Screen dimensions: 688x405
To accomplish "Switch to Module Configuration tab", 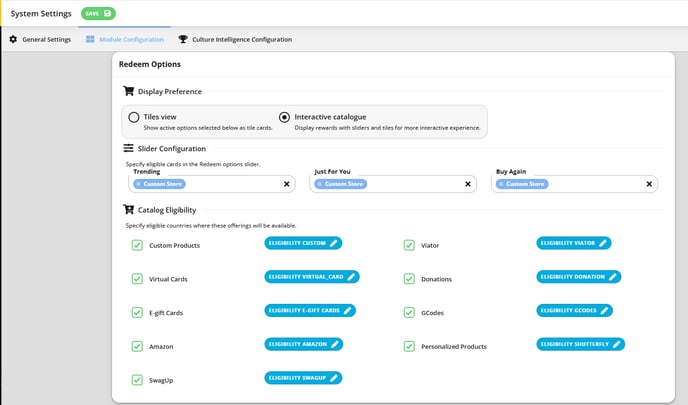I will pos(125,39).
